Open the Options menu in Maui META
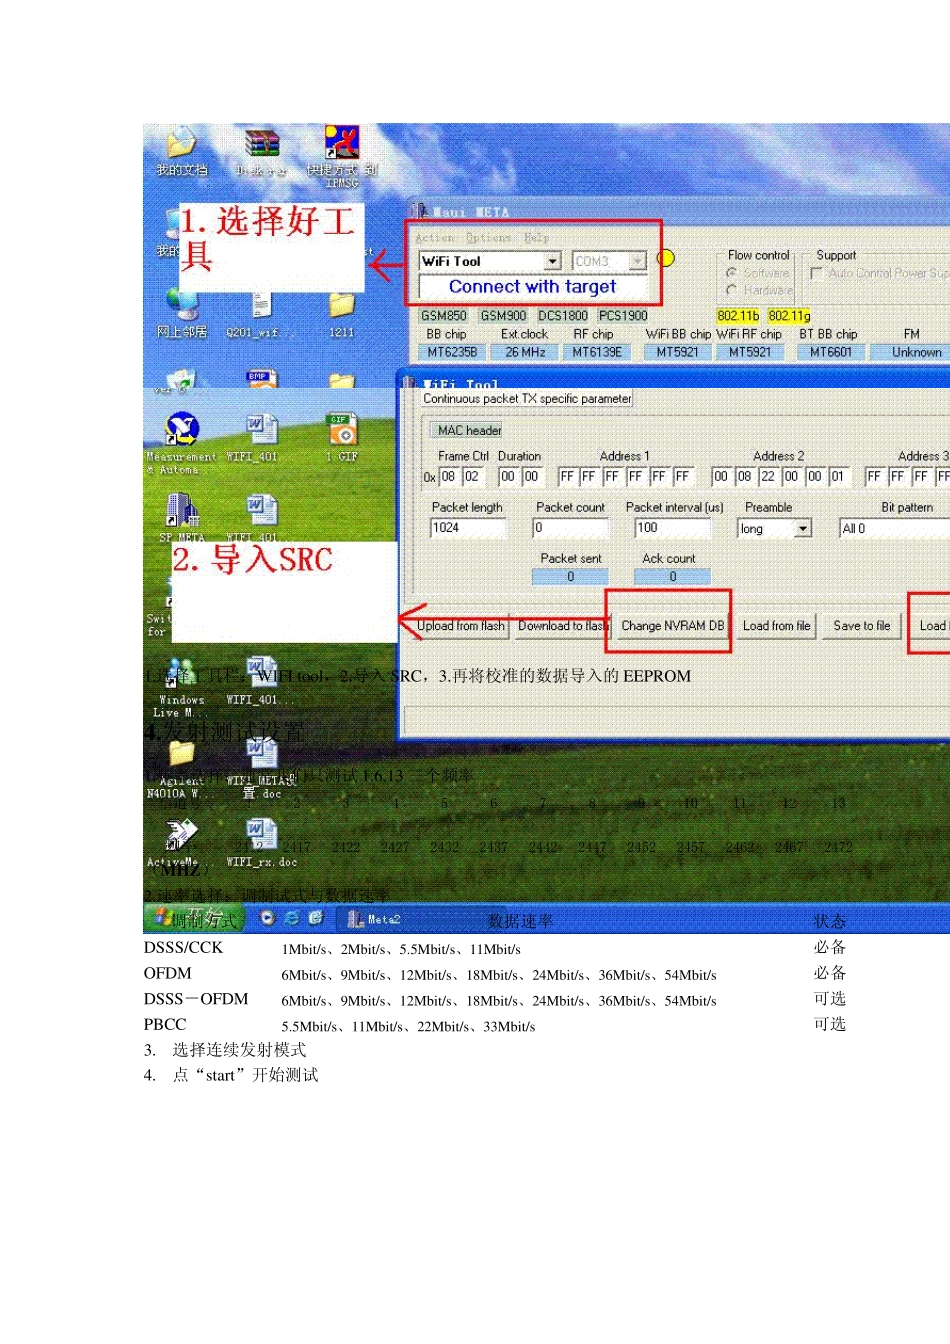 coord(489,238)
